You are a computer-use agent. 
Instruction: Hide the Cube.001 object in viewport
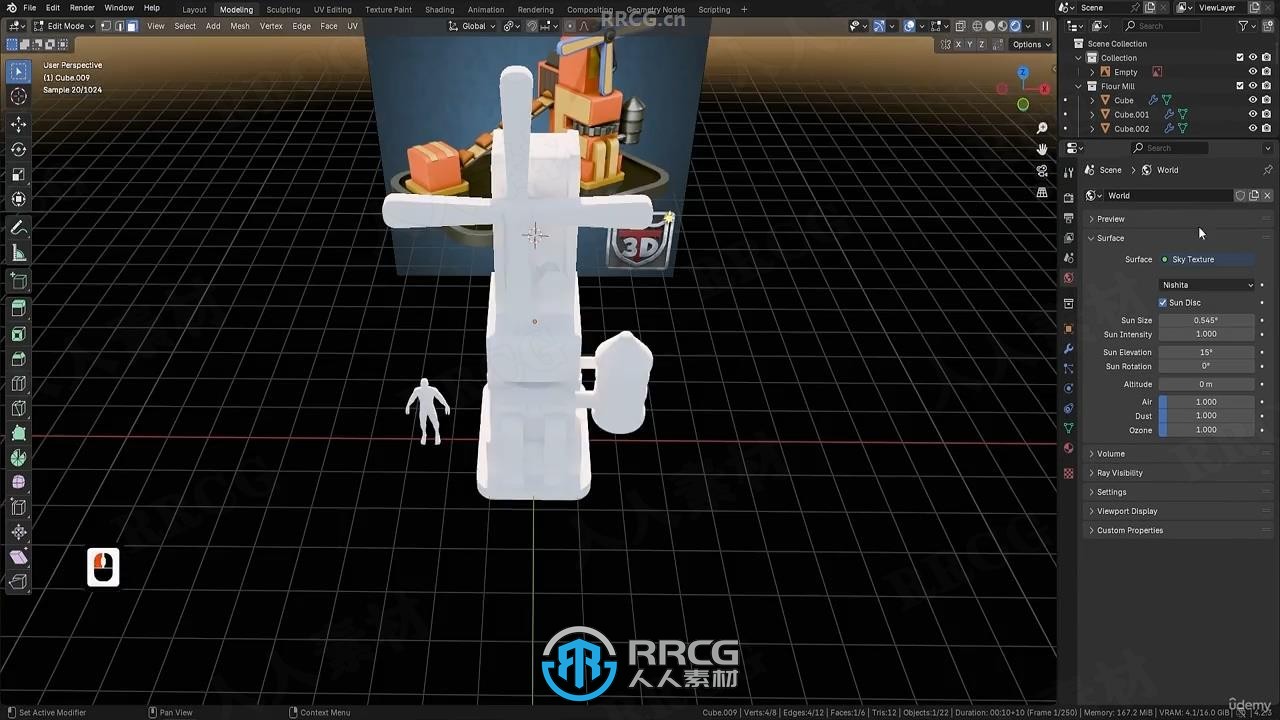1252,114
